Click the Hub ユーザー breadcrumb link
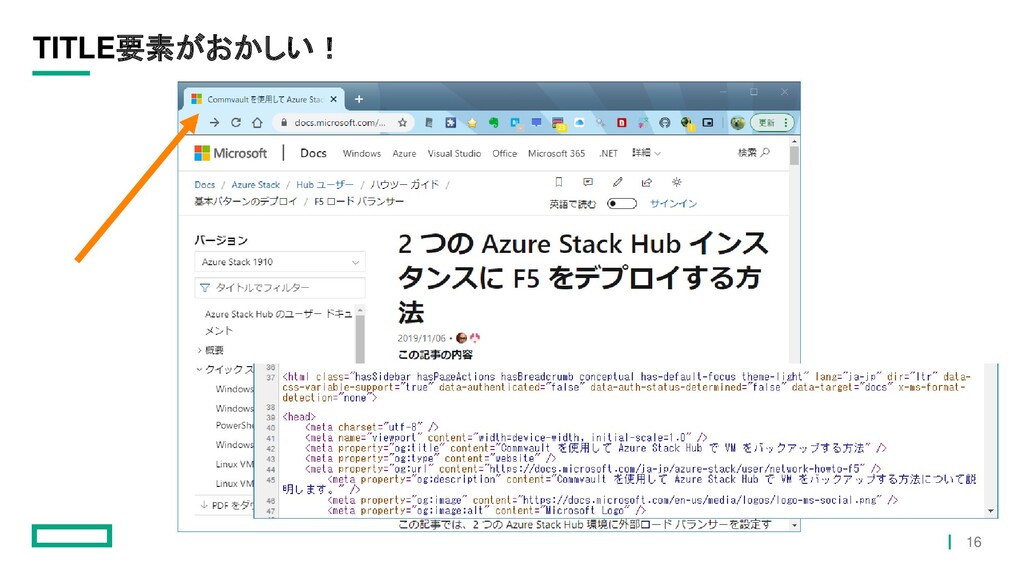The width and height of the screenshot is (1024, 576). tap(325, 185)
